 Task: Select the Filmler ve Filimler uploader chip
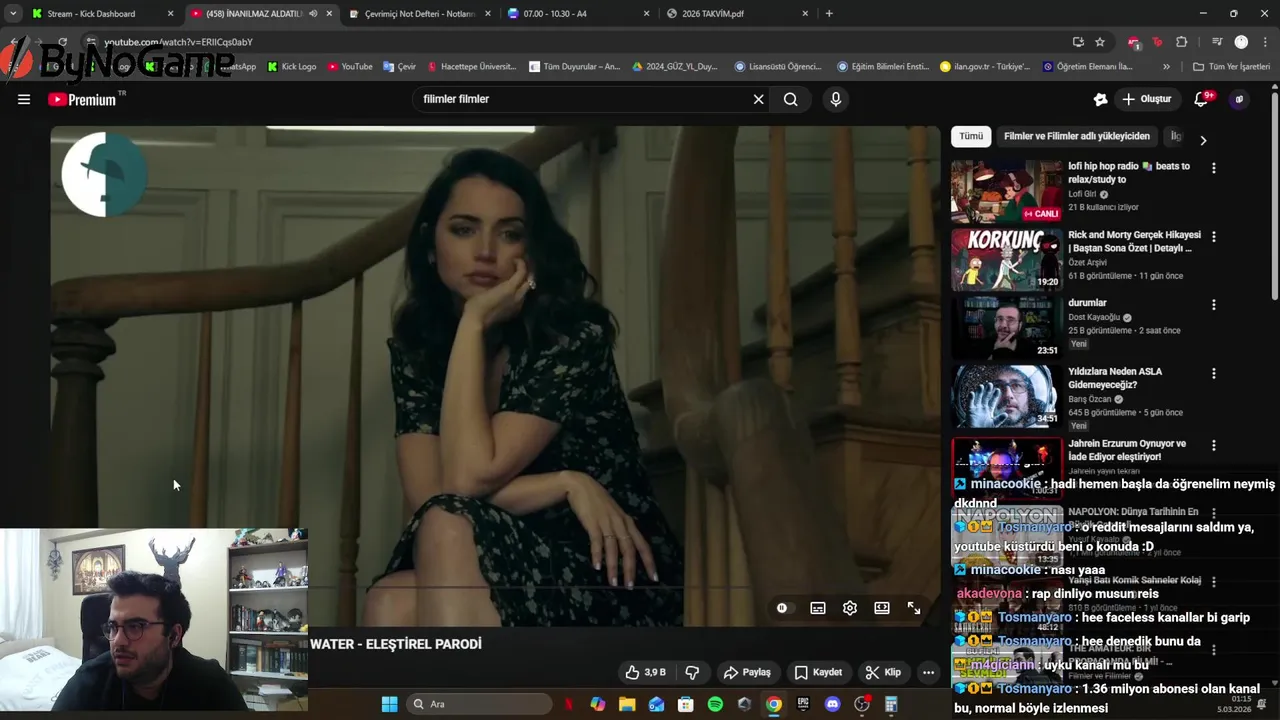tap(1077, 136)
